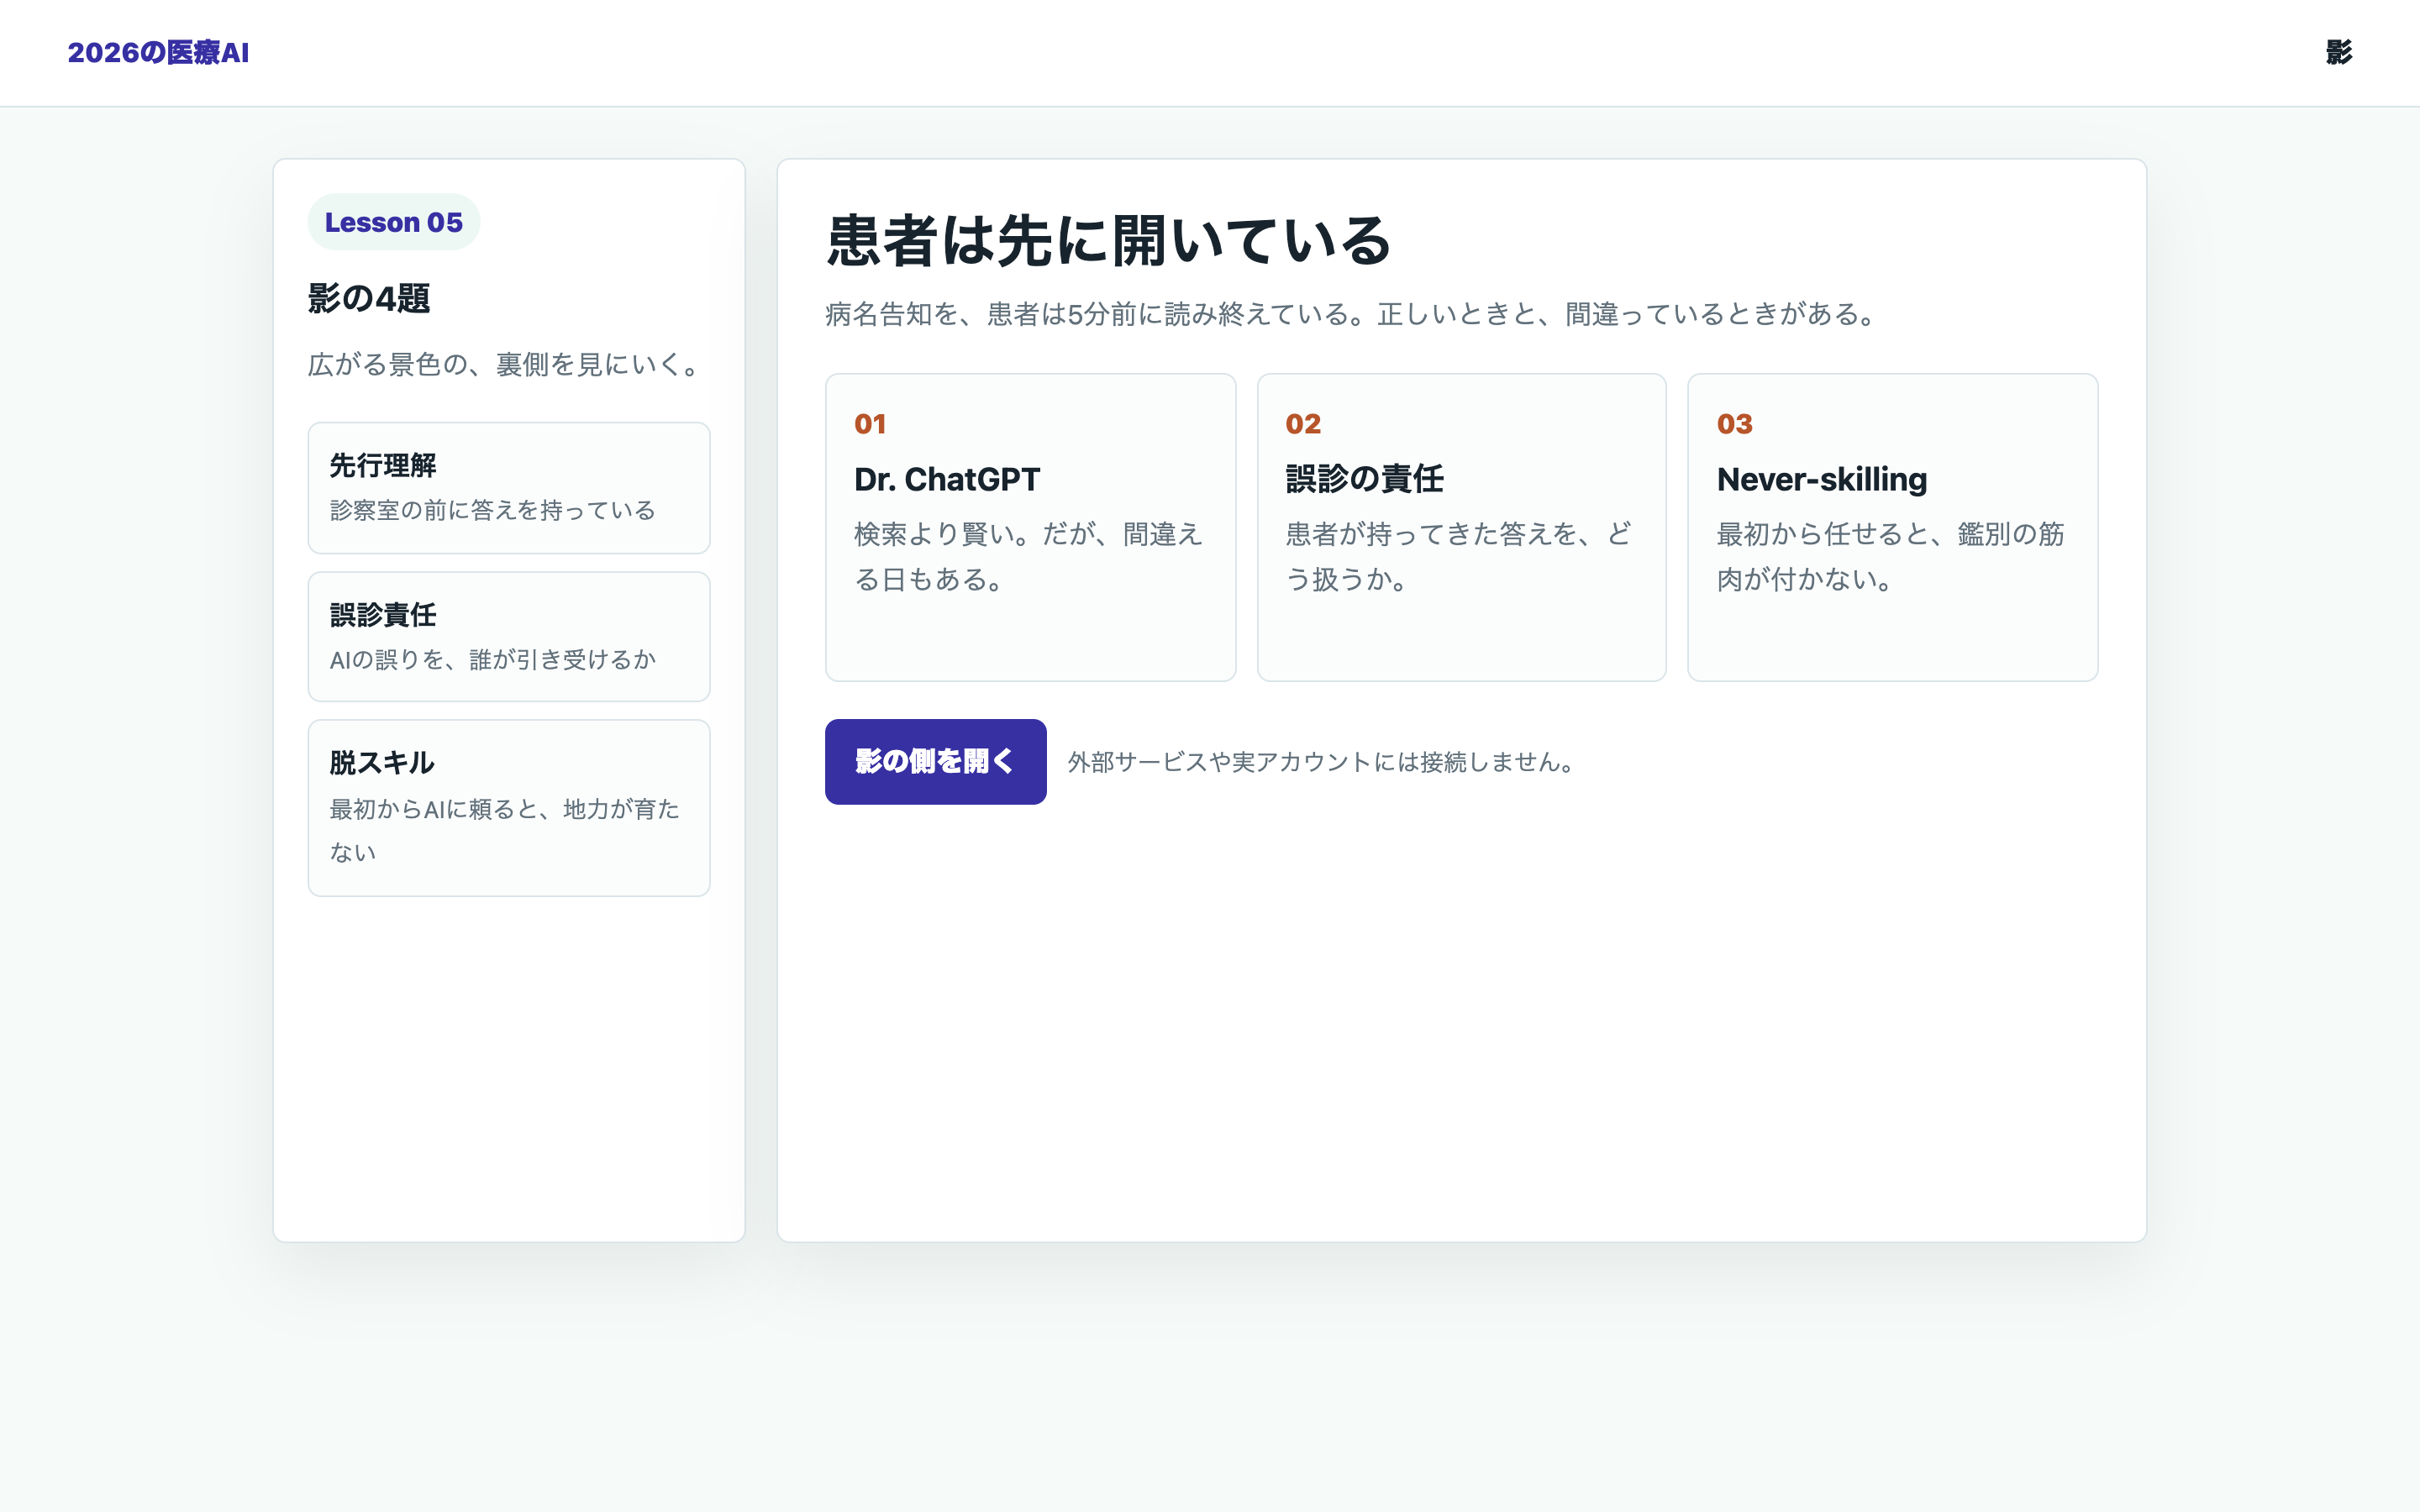
Task: Open the 影 link in the header
Action: (2338, 53)
